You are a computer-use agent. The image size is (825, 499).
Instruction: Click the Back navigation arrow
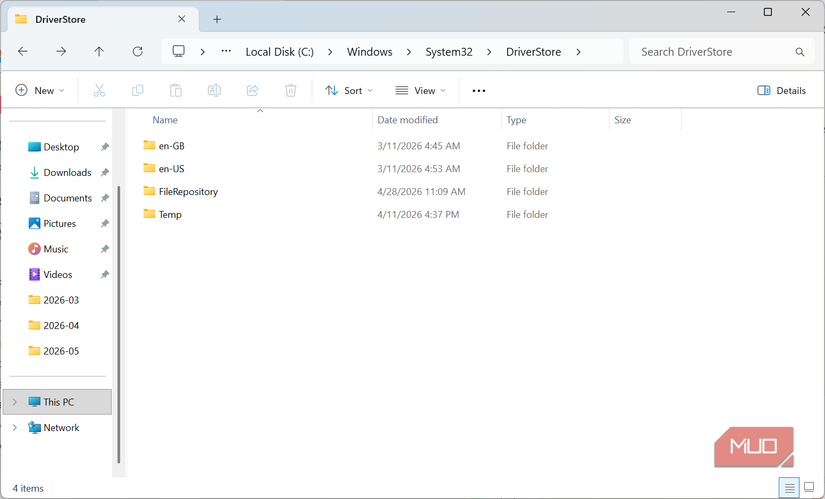pyautogui.click(x=23, y=52)
